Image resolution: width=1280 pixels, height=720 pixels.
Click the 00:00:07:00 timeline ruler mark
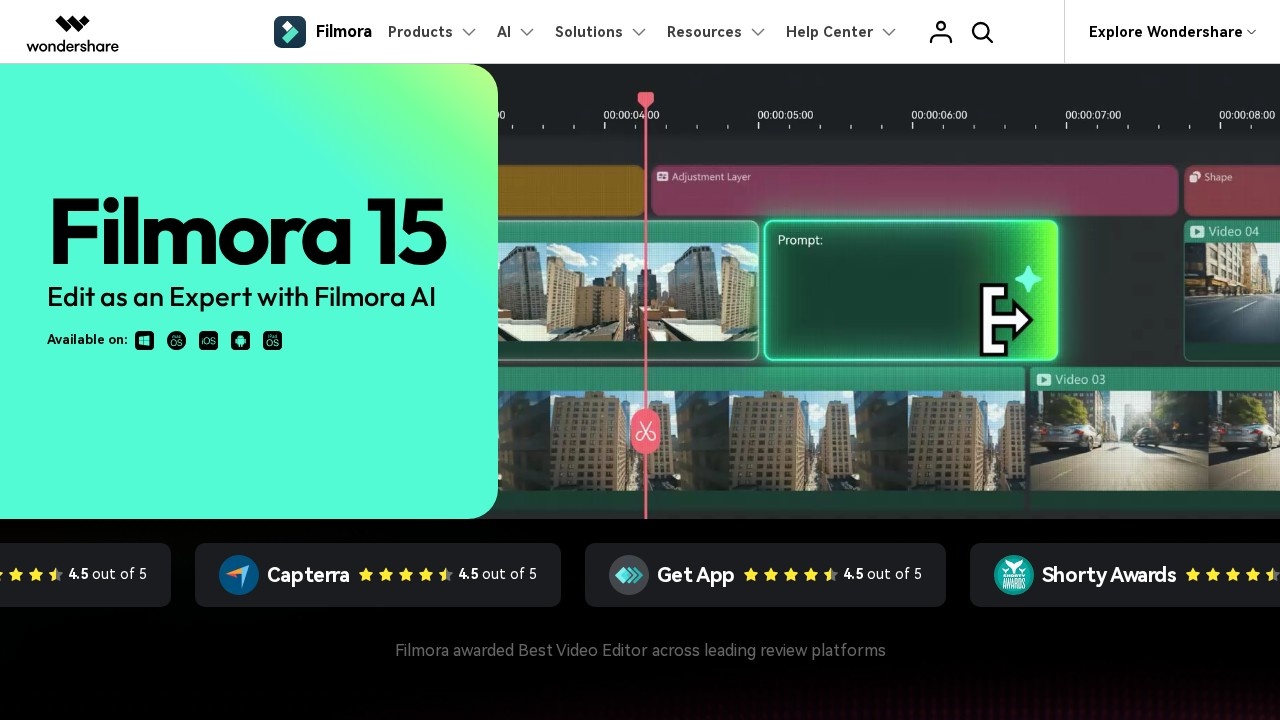coord(1093,115)
